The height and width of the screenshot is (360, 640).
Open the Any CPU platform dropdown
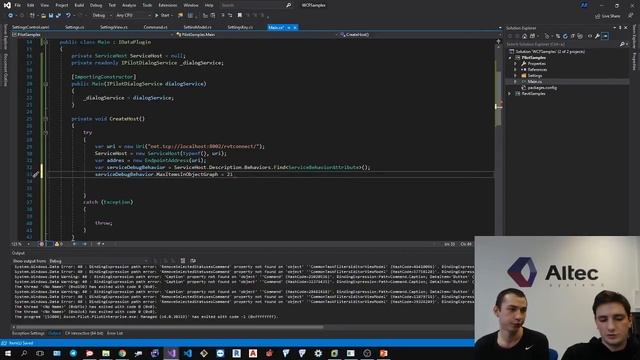point(133,16)
